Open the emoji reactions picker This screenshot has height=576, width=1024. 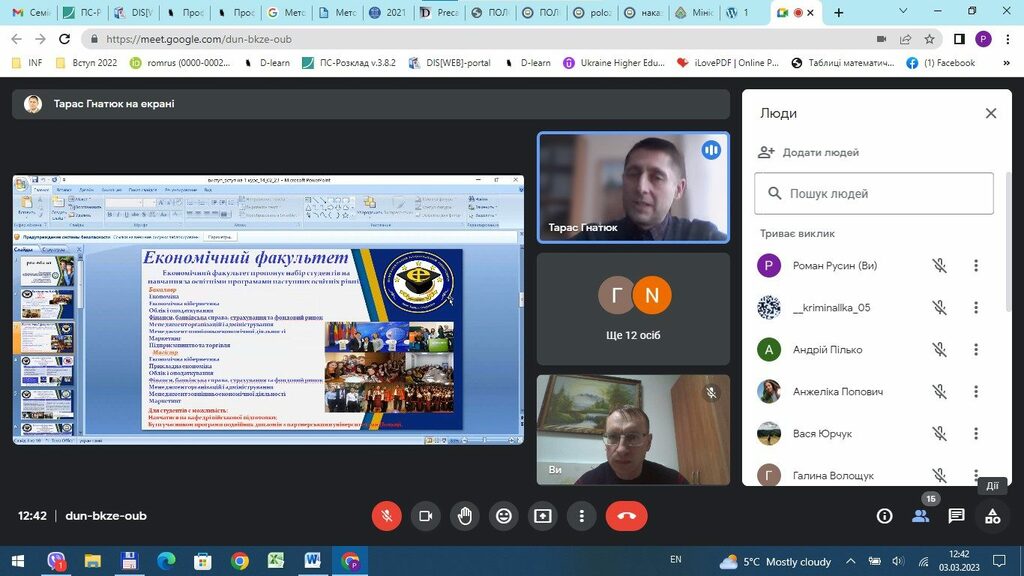pyautogui.click(x=503, y=516)
